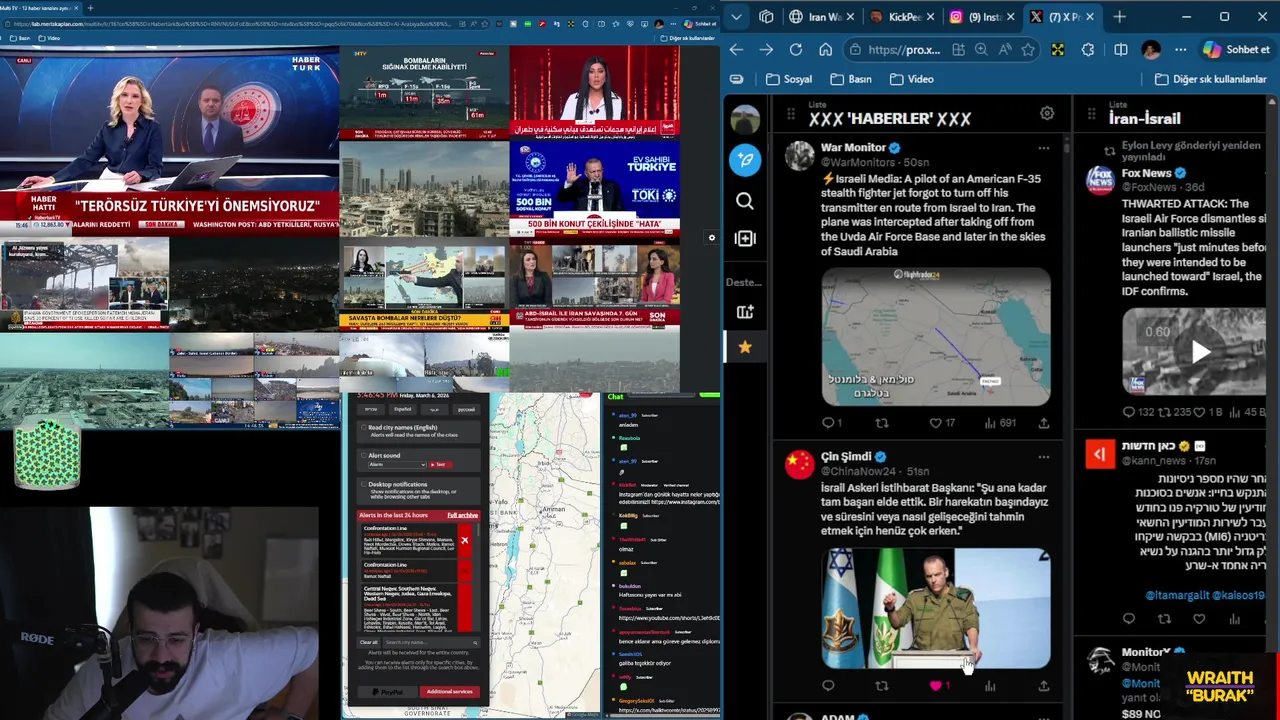This screenshot has height=720, width=1280.
Task: Enable the Alert sound checkbox
Action: click(x=363, y=455)
